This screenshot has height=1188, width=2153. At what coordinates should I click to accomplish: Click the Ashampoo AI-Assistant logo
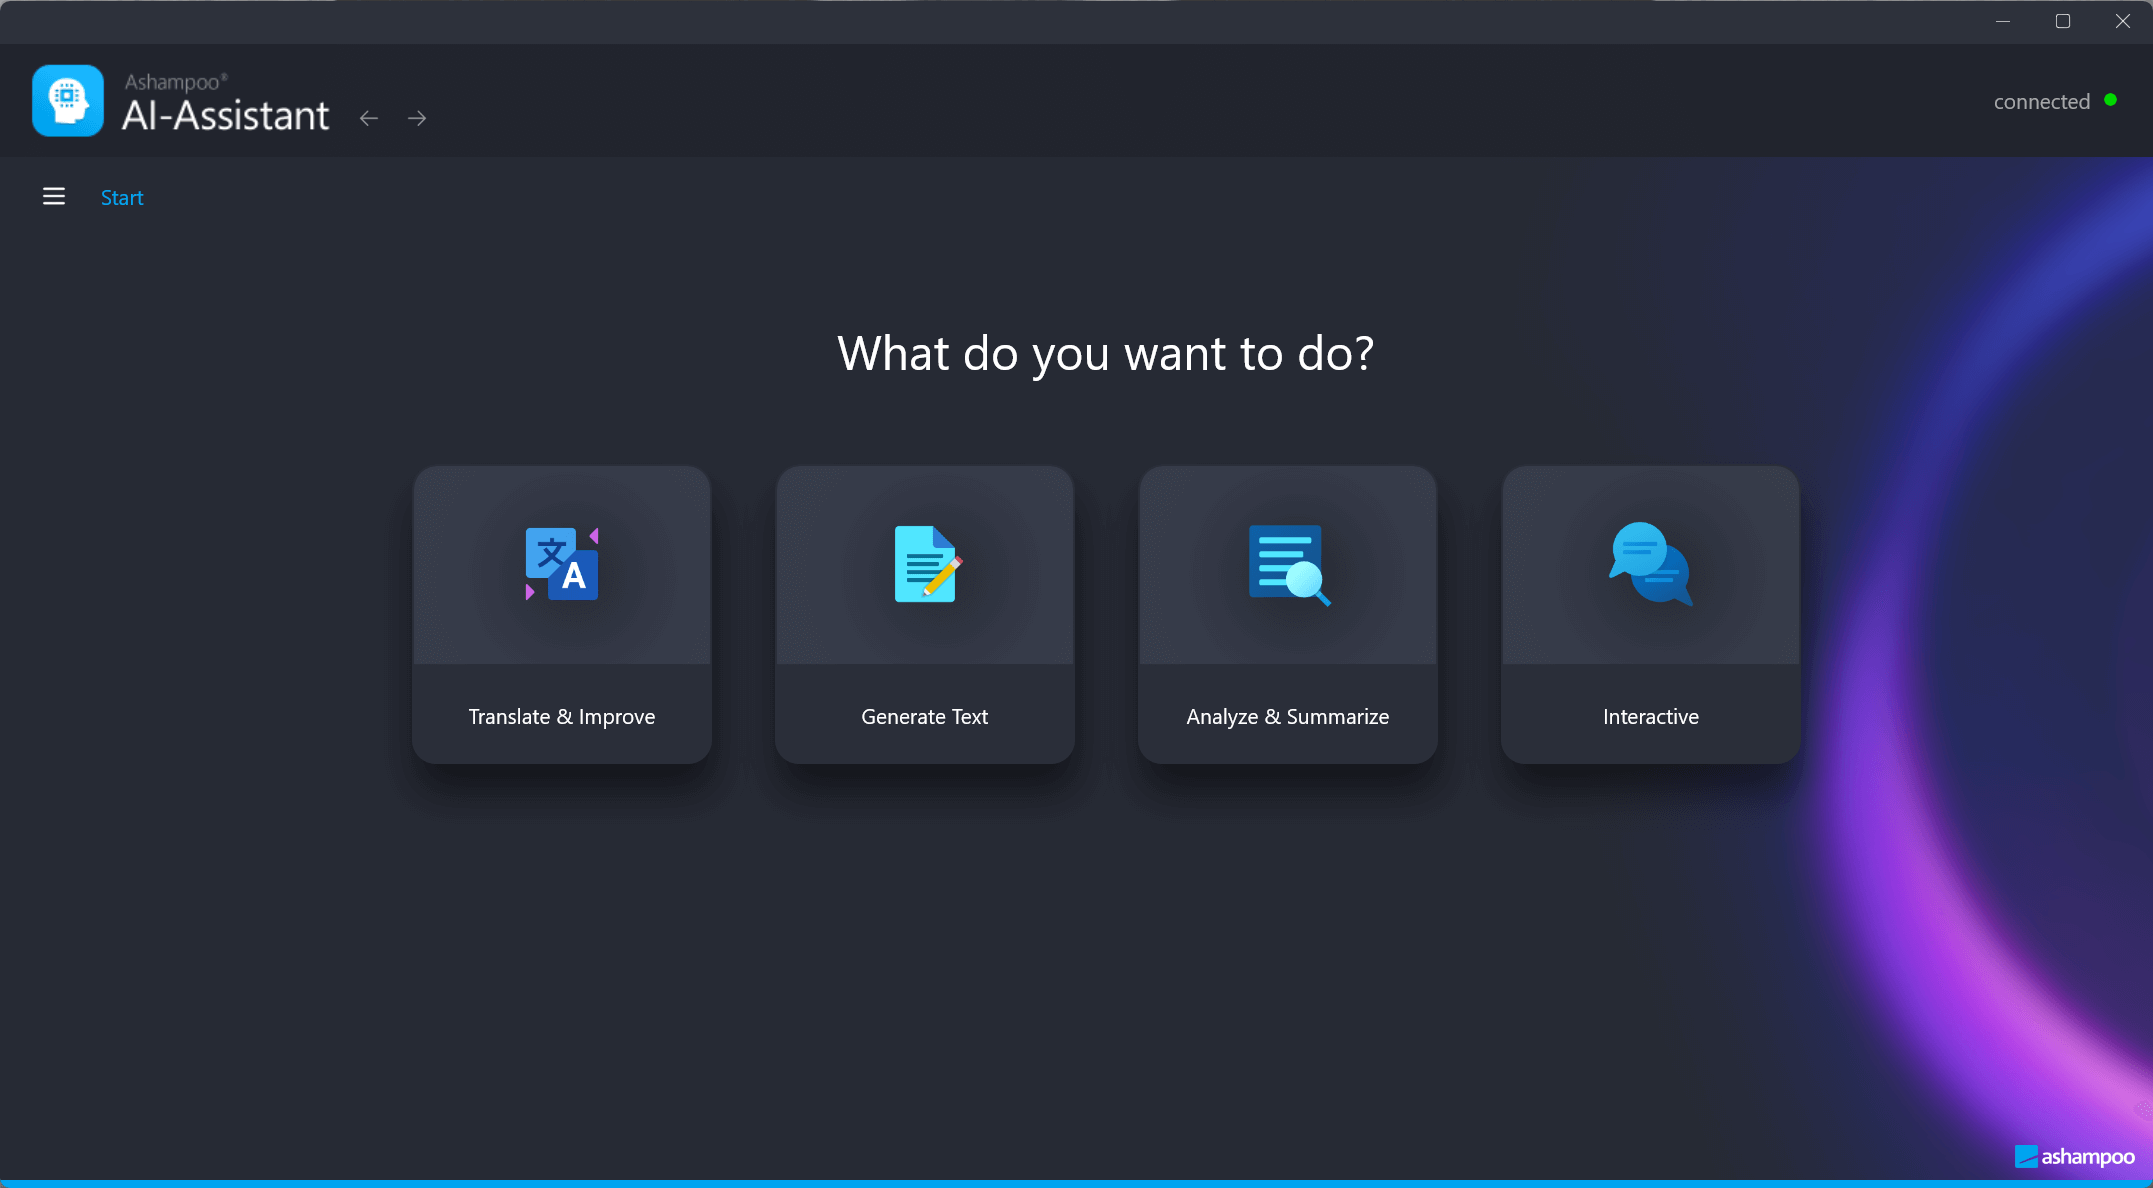click(x=67, y=100)
